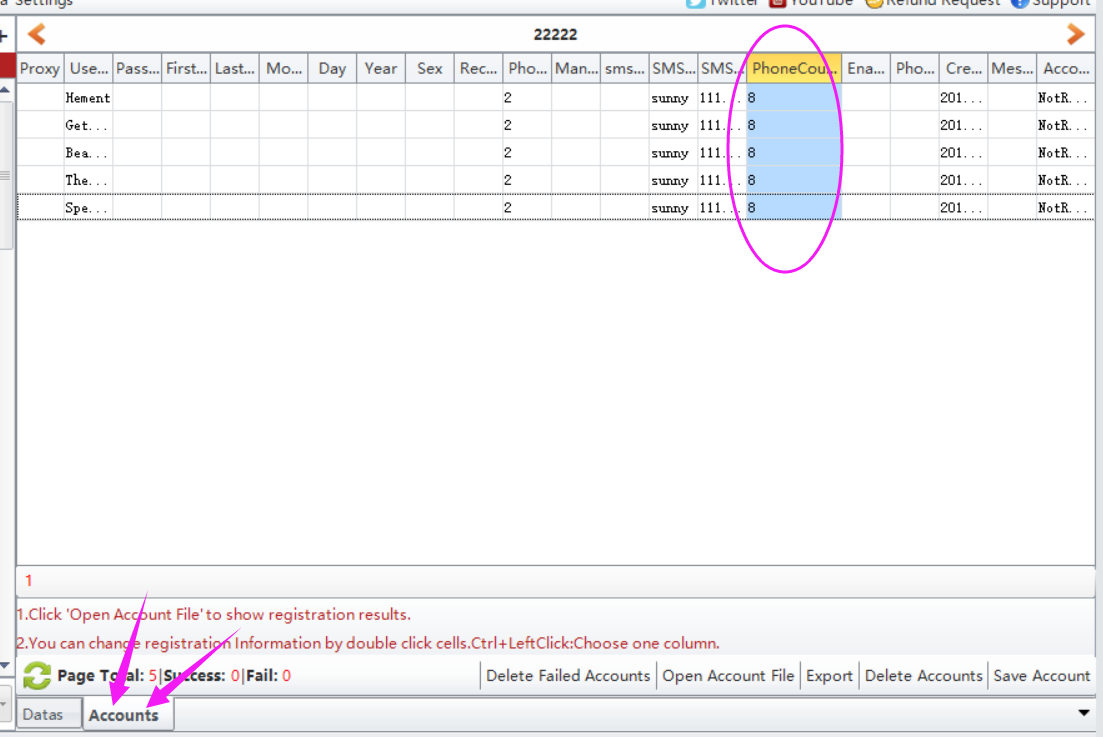Click the Delete Accounts button
1103x737 pixels.
pyautogui.click(x=923, y=676)
